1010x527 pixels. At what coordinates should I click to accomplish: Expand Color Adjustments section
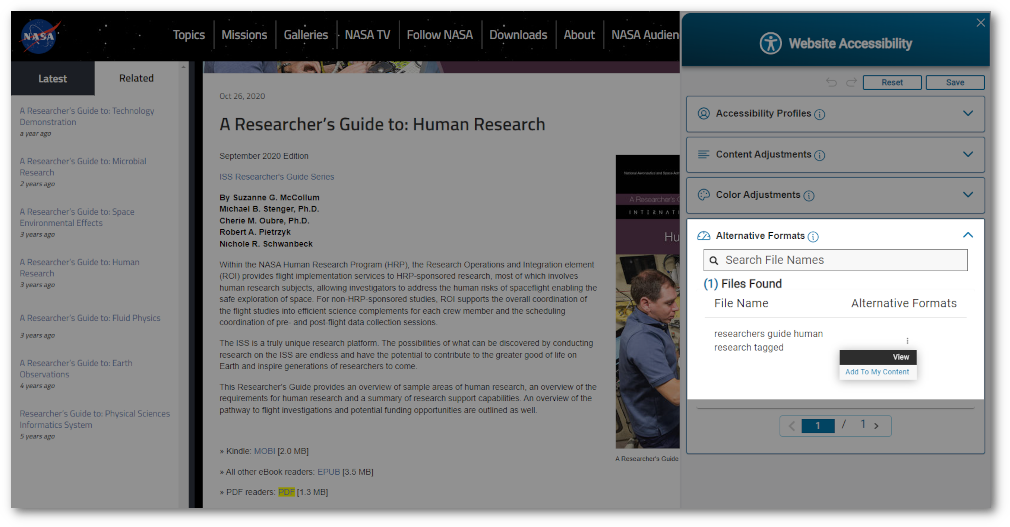tap(967, 195)
